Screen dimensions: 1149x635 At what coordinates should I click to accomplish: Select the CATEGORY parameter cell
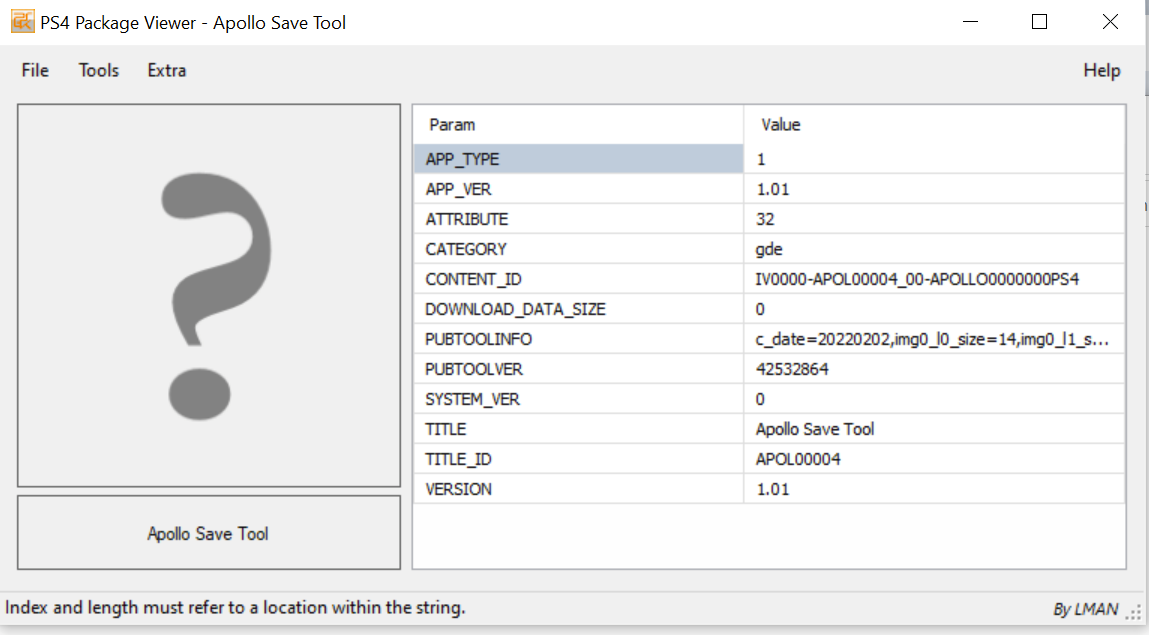[579, 249]
